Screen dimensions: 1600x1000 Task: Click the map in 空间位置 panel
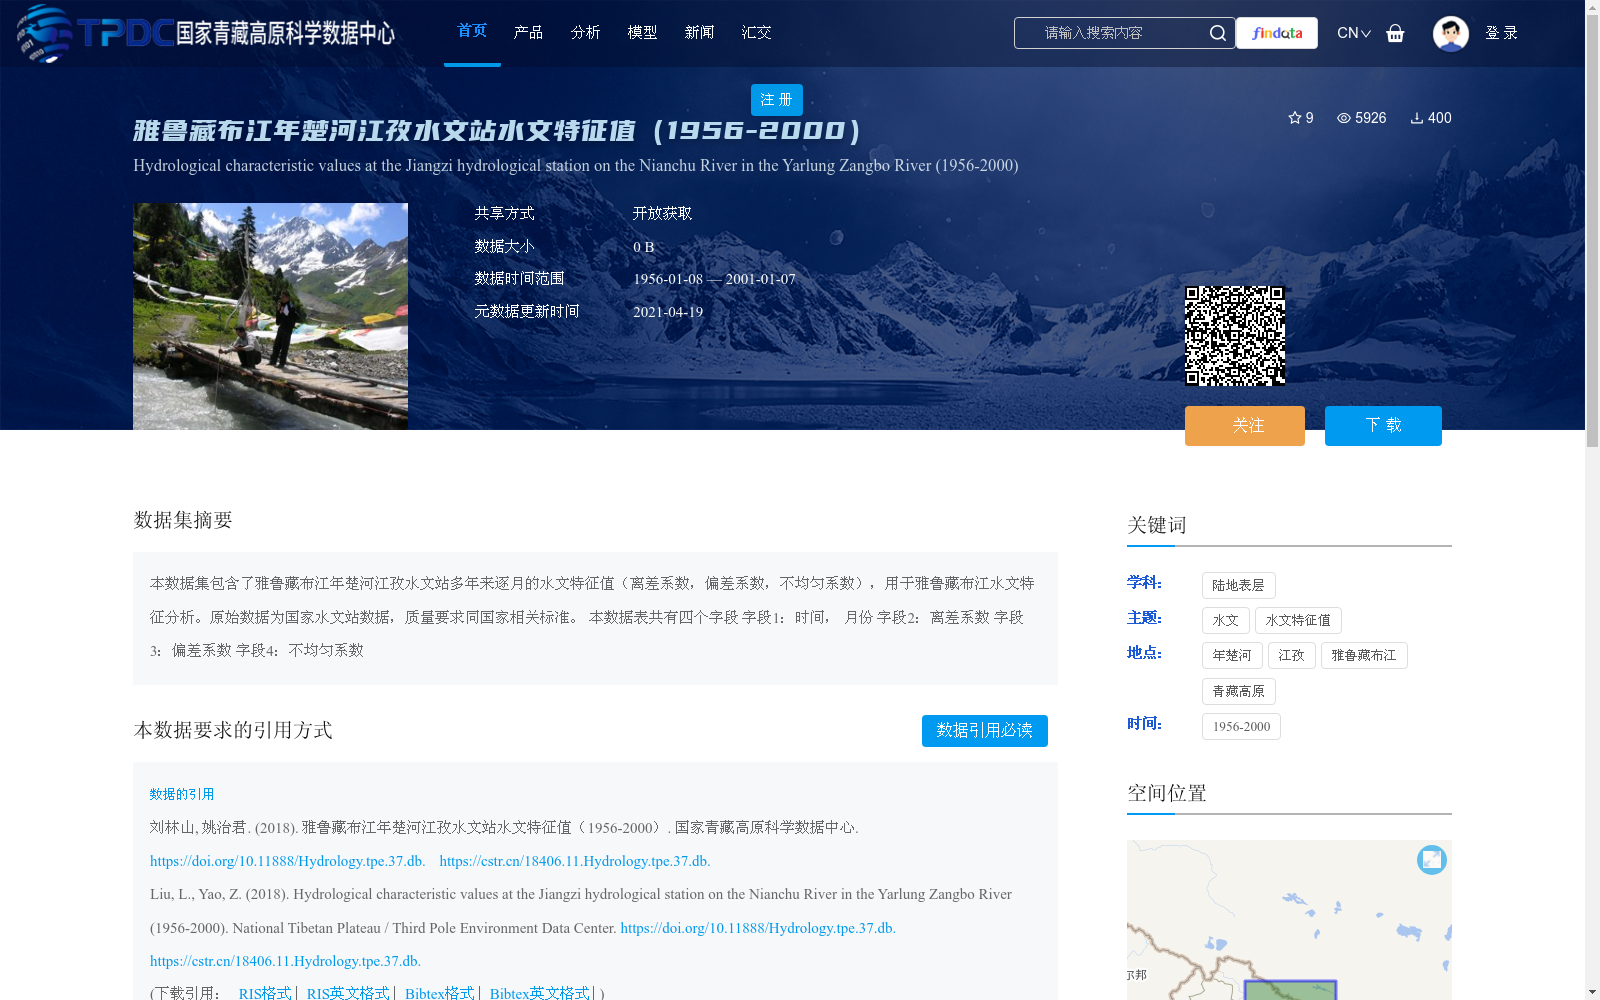(x=1289, y=920)
